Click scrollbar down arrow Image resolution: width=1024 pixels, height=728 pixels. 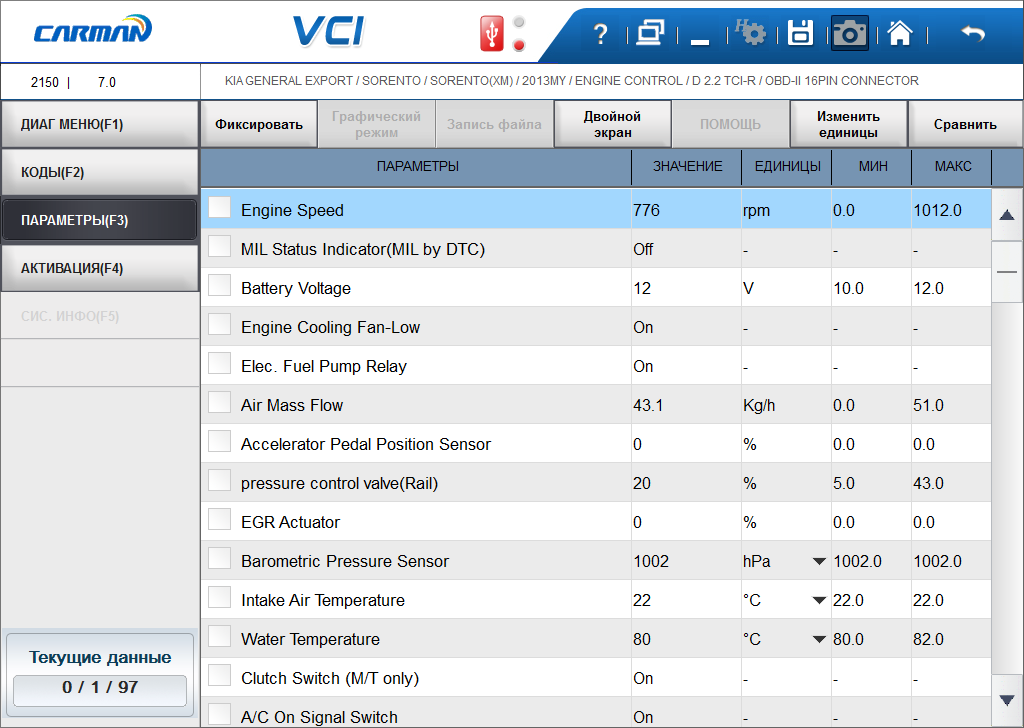click(x=1007, y=700)
